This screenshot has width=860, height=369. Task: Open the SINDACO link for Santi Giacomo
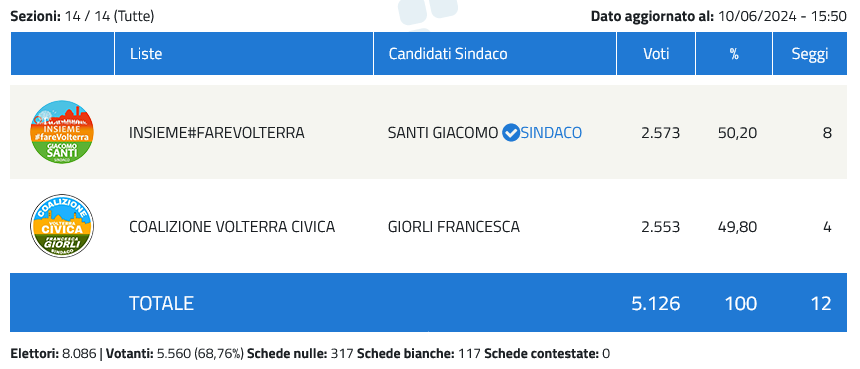[x=551, y=133]
